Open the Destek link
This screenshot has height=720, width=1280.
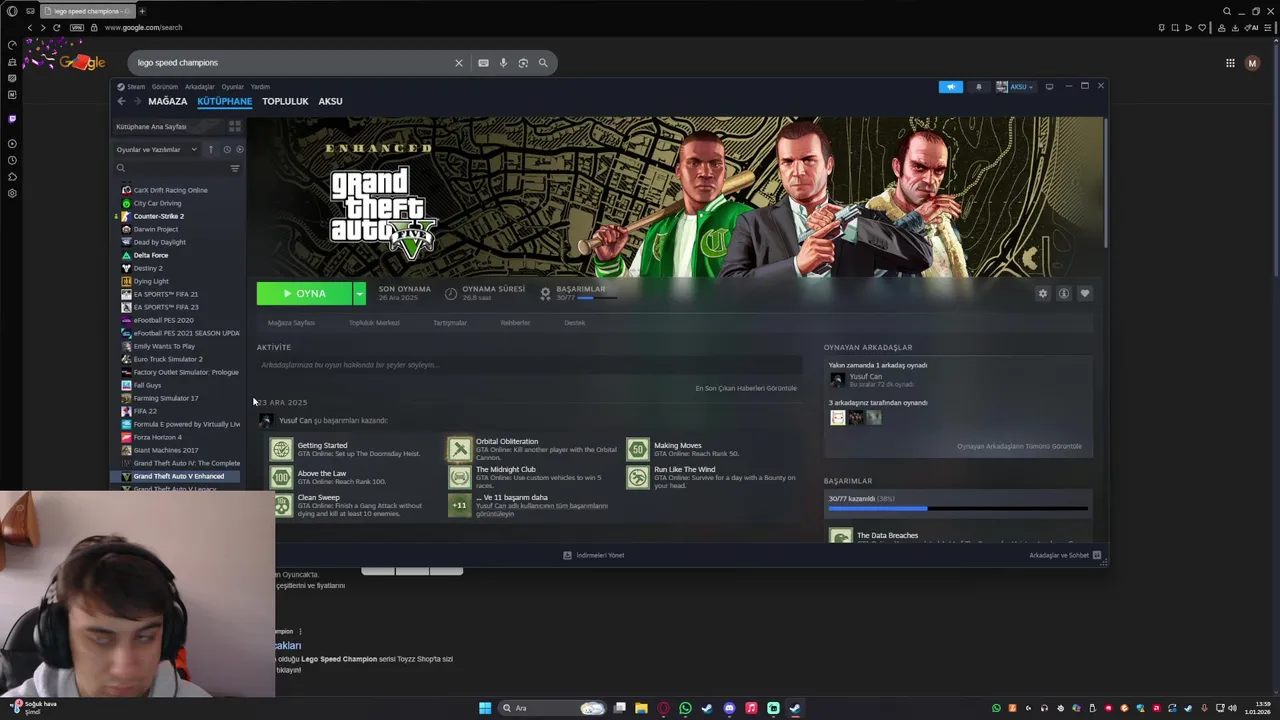(574, 323)
